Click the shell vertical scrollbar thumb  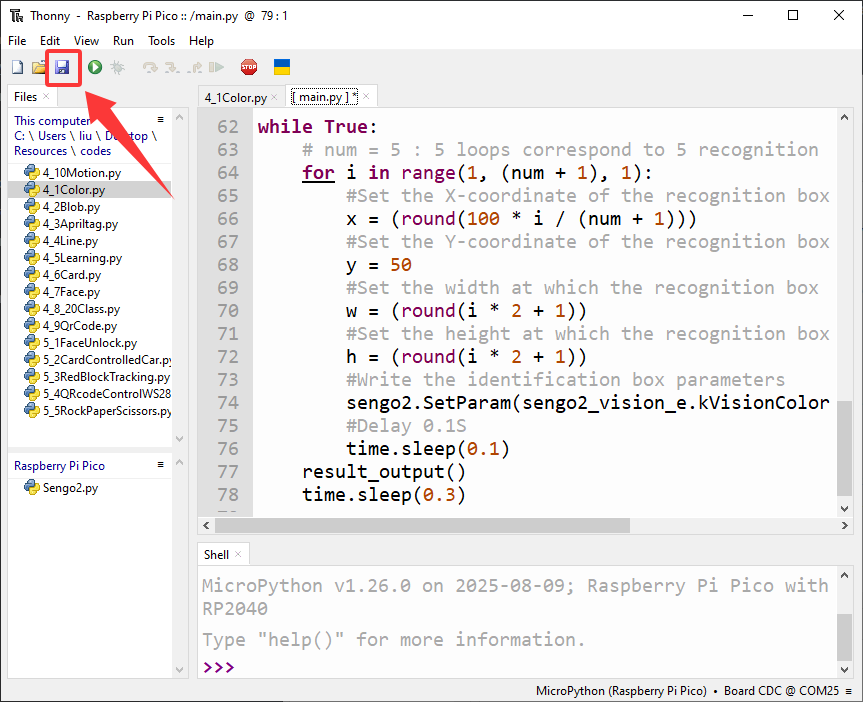[844, 637]
